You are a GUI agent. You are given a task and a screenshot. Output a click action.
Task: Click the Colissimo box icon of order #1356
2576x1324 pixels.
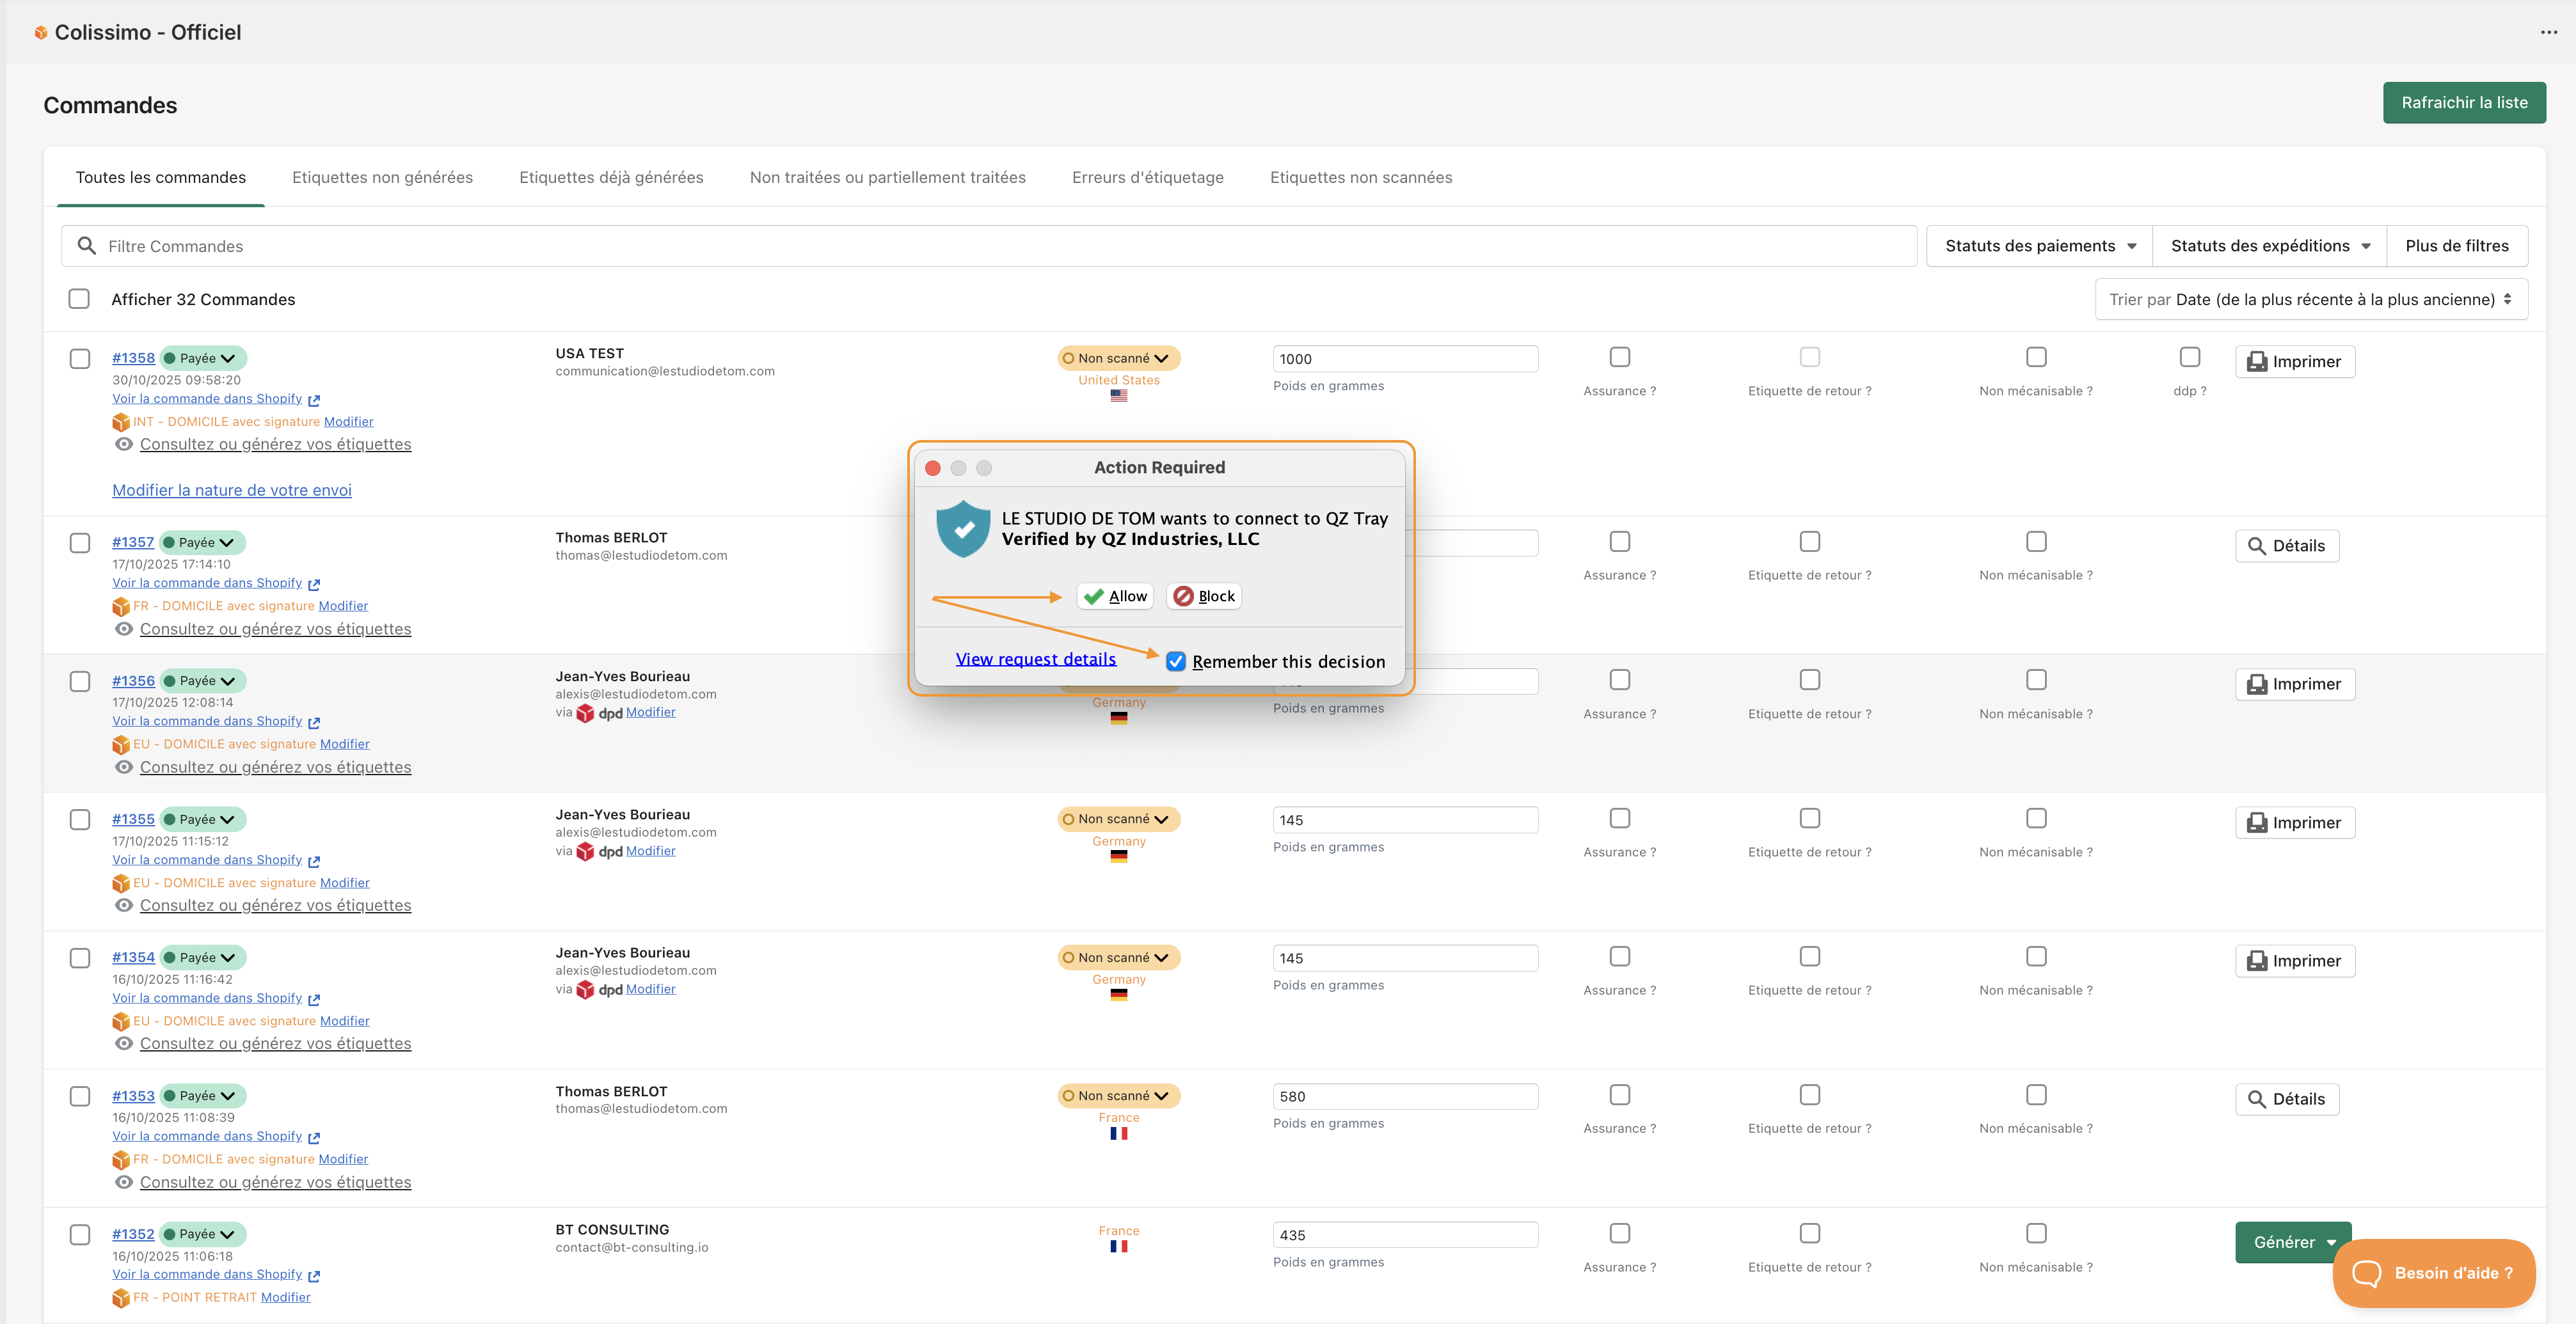121,744
